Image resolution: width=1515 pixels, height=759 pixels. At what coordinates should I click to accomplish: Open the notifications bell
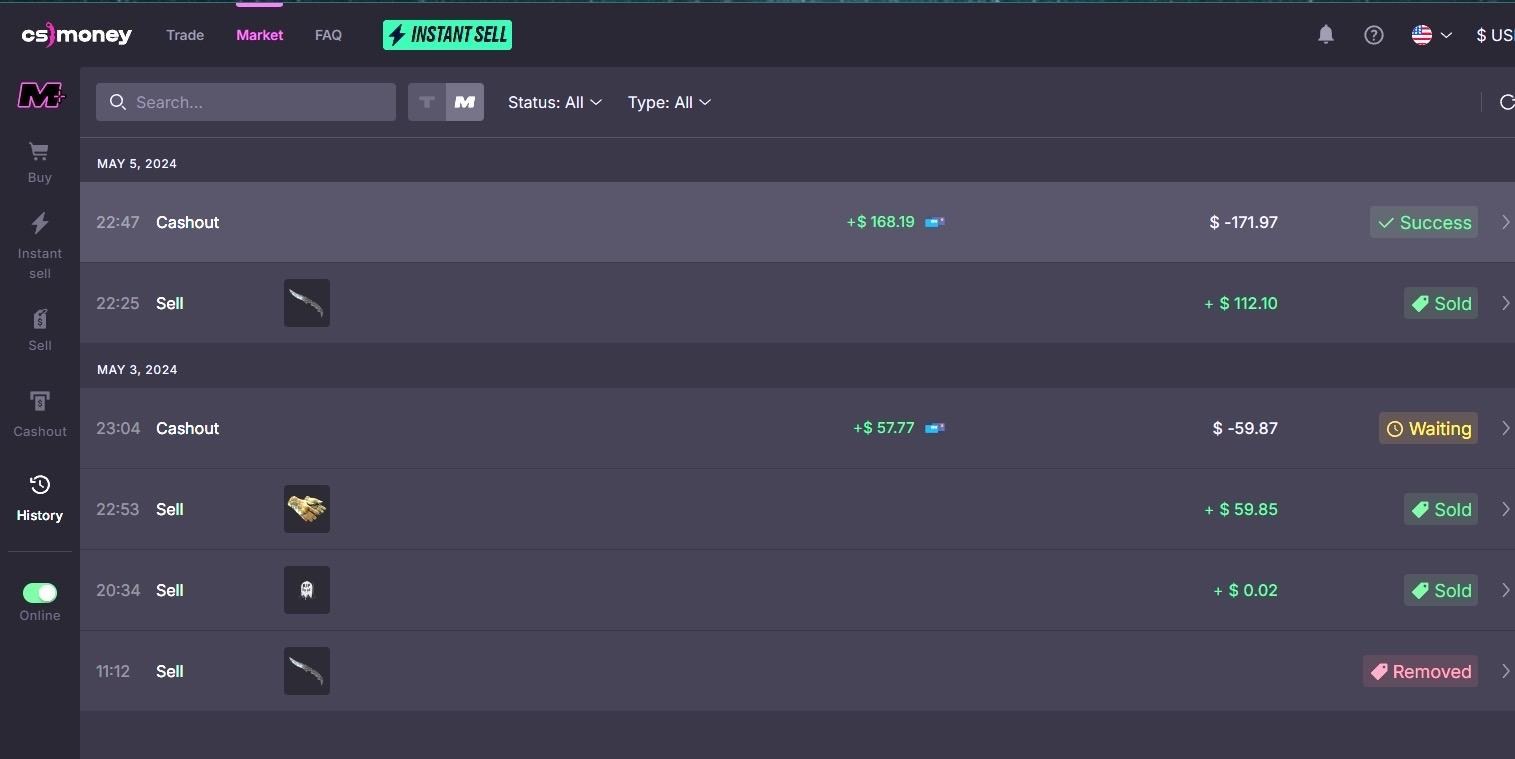pyautogui.click(x=1326, y=35)
